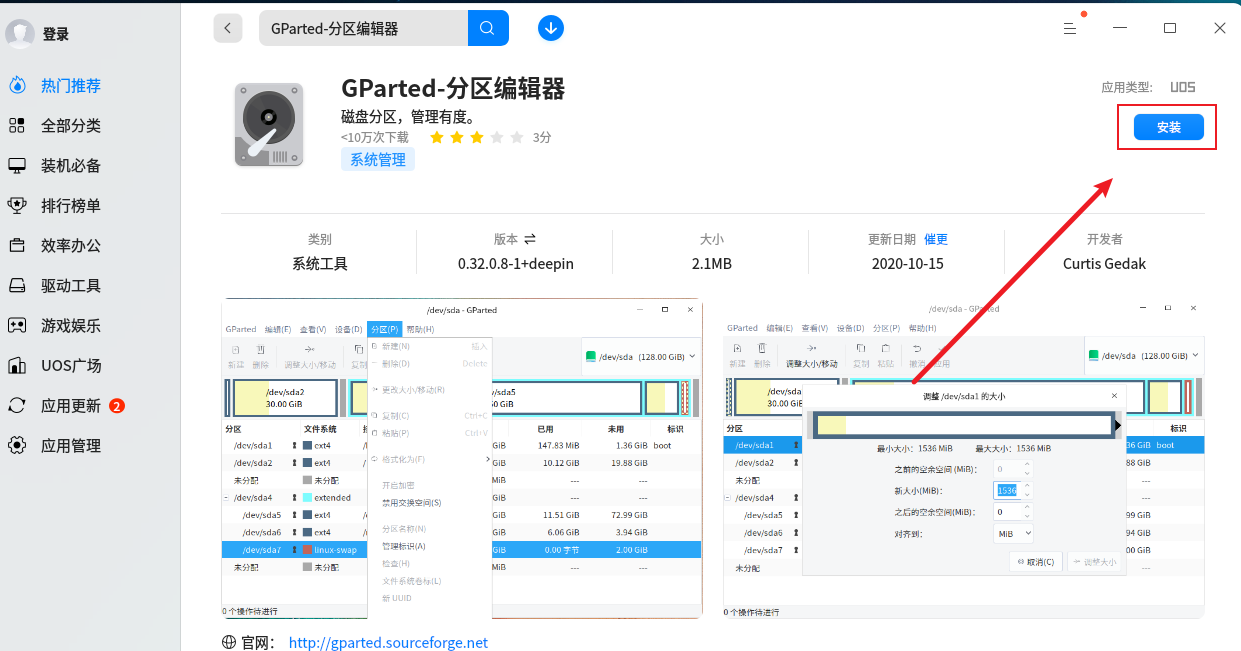Click the GParted hard disk app icon
This screenshot has height=651, width=1241.
pos(268,125)
